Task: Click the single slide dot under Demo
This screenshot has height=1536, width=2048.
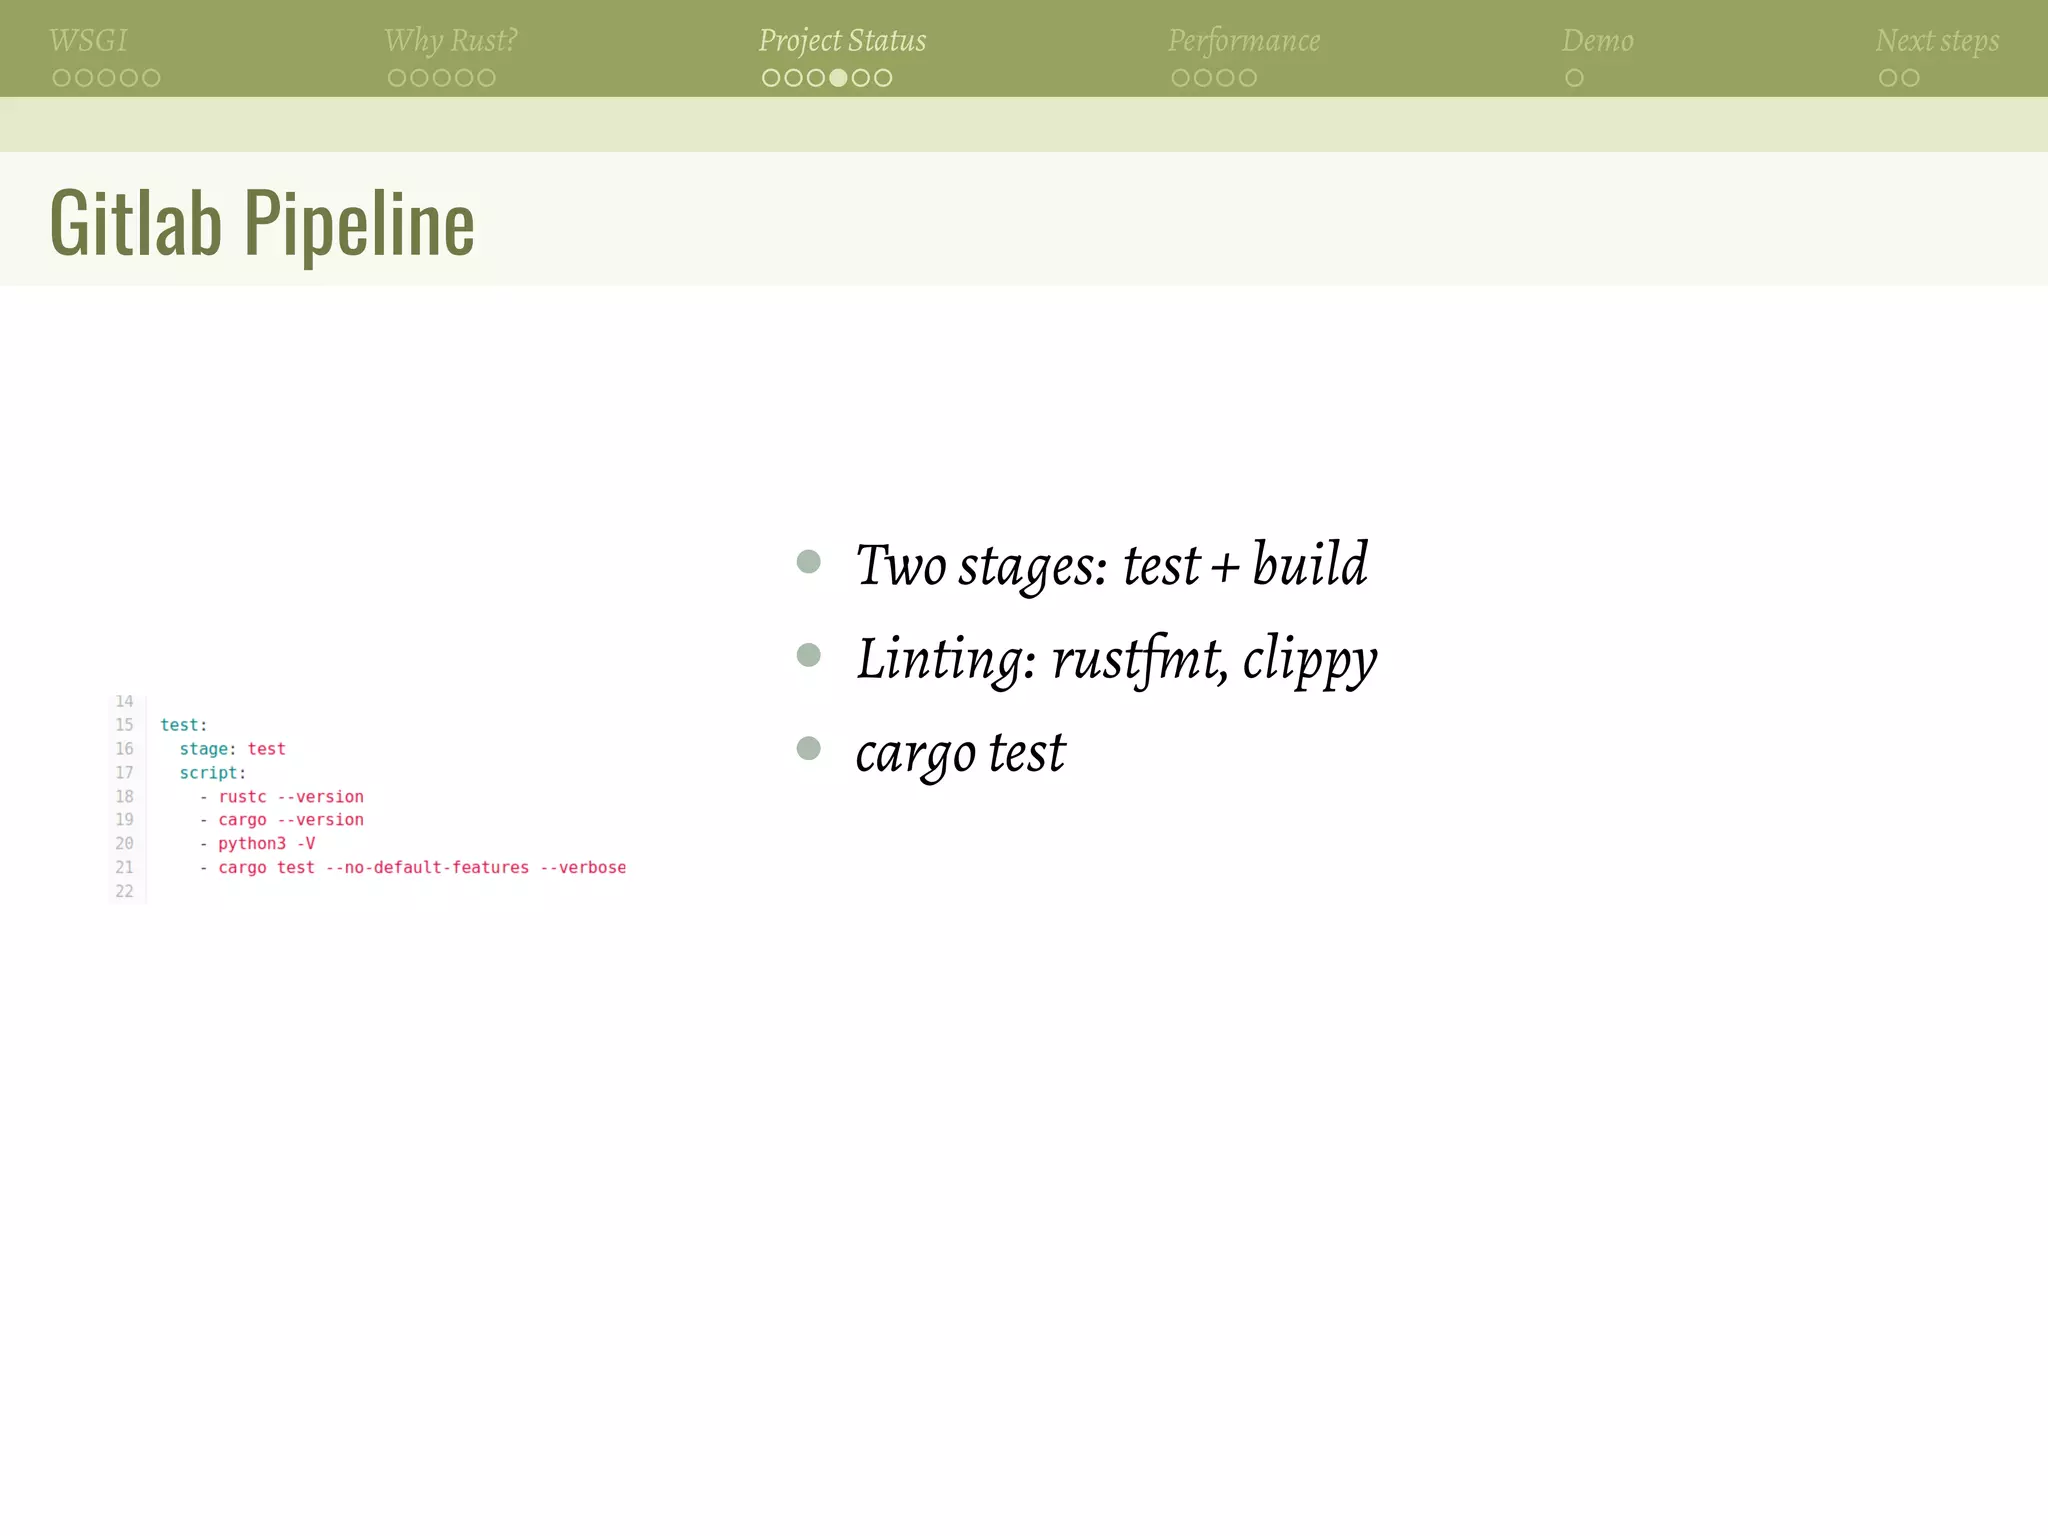Action: click(1574, 78)
